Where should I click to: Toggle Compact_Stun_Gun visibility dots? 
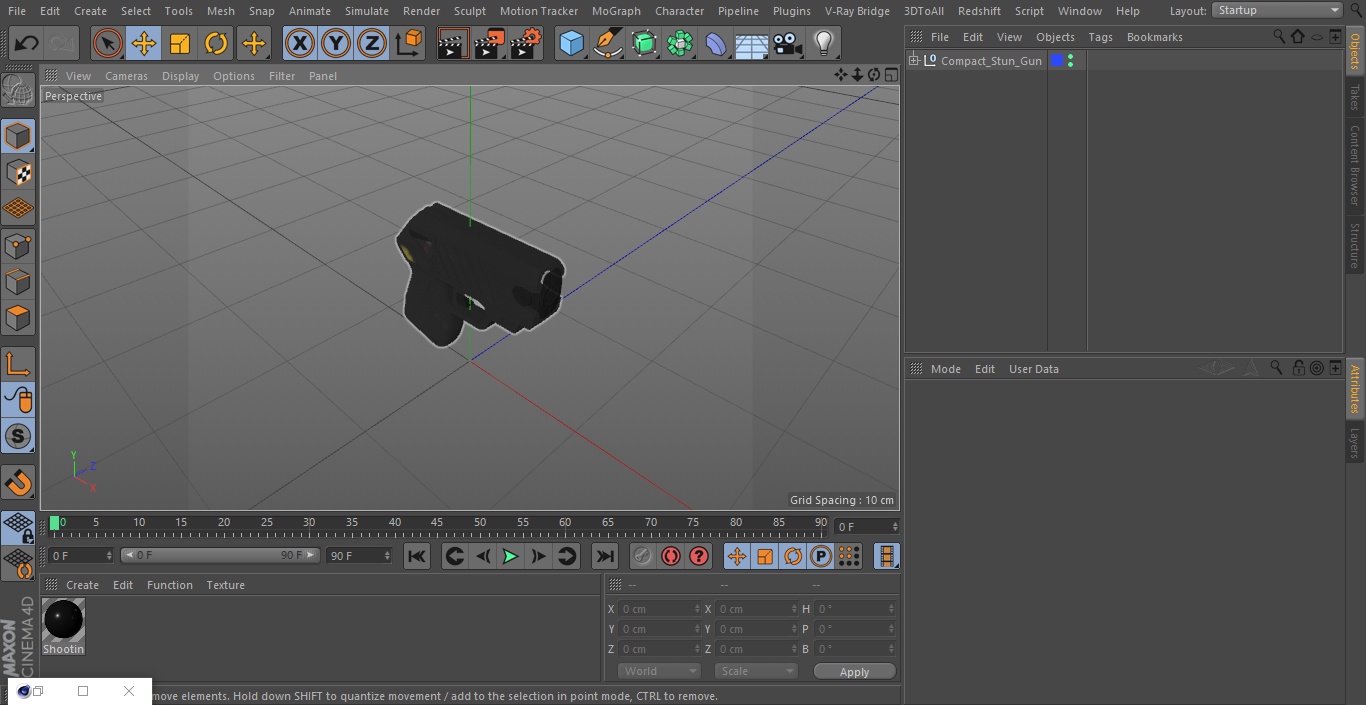tap(1071, 61)
